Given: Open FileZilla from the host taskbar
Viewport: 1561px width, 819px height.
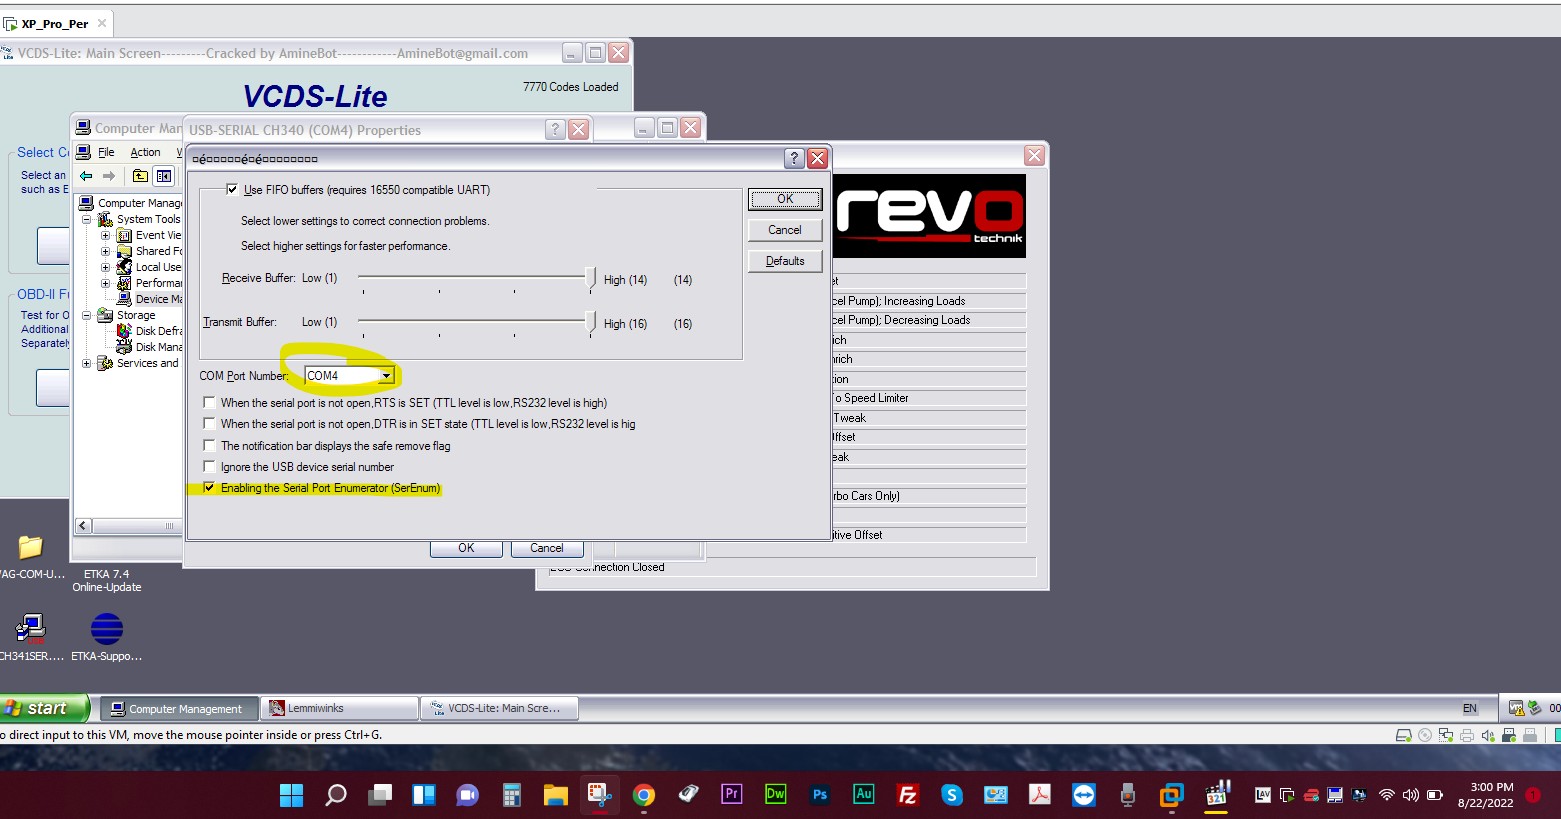Looking at the screenshot, I should click(x=908, y=795).
